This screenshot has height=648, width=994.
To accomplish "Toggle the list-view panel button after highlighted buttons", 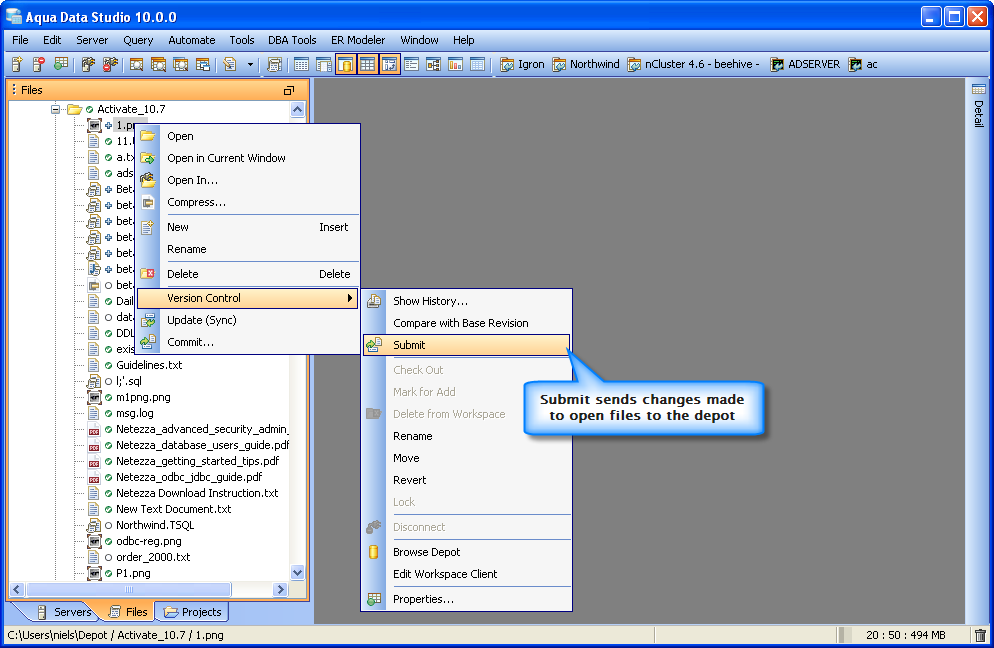I will (x=411, y=64).
